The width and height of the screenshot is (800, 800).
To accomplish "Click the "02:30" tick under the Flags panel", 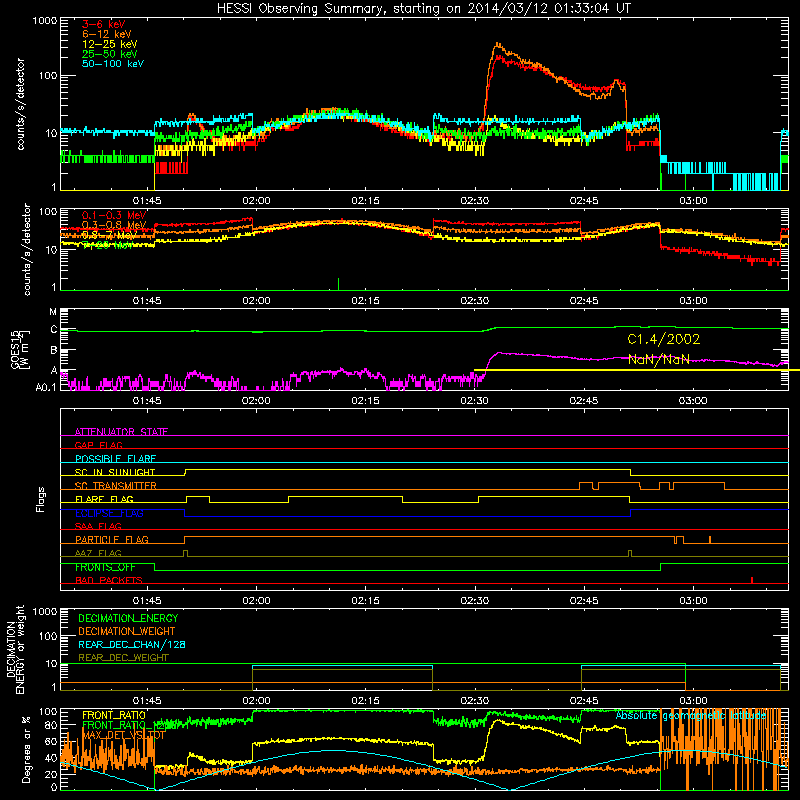I will (x=474, y=601).
